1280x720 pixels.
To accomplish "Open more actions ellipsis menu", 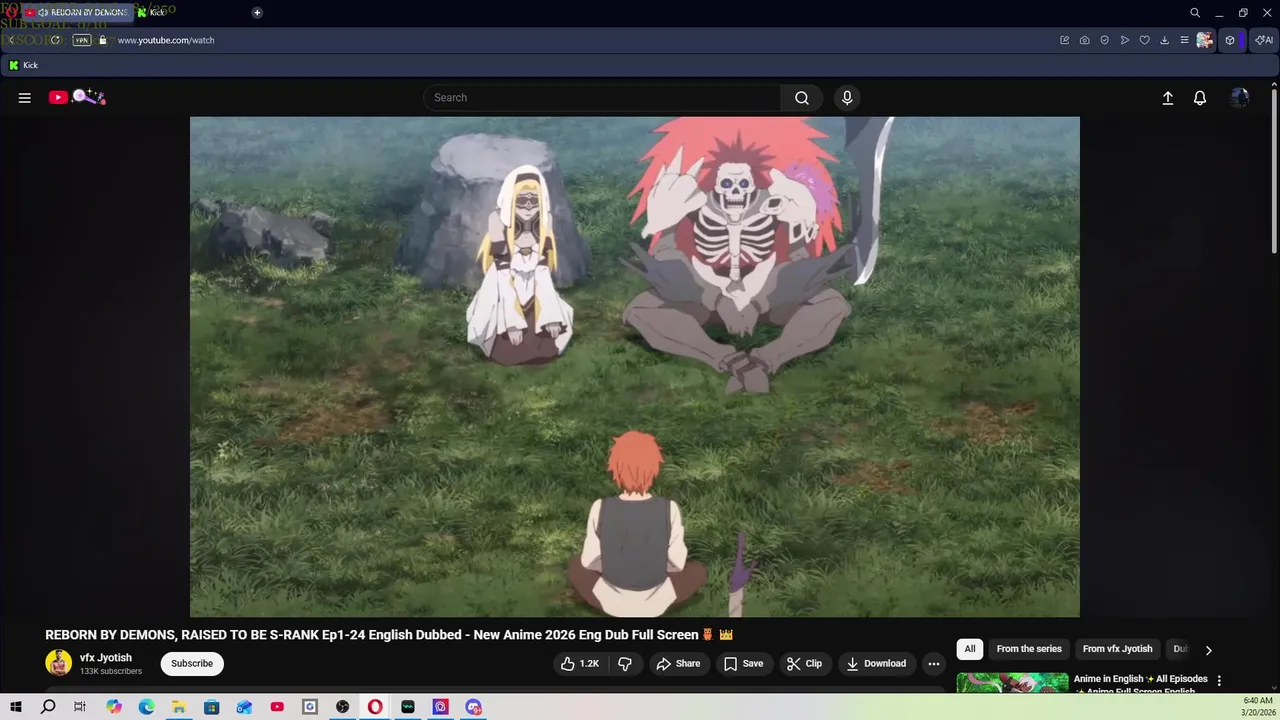I will 933,664.
